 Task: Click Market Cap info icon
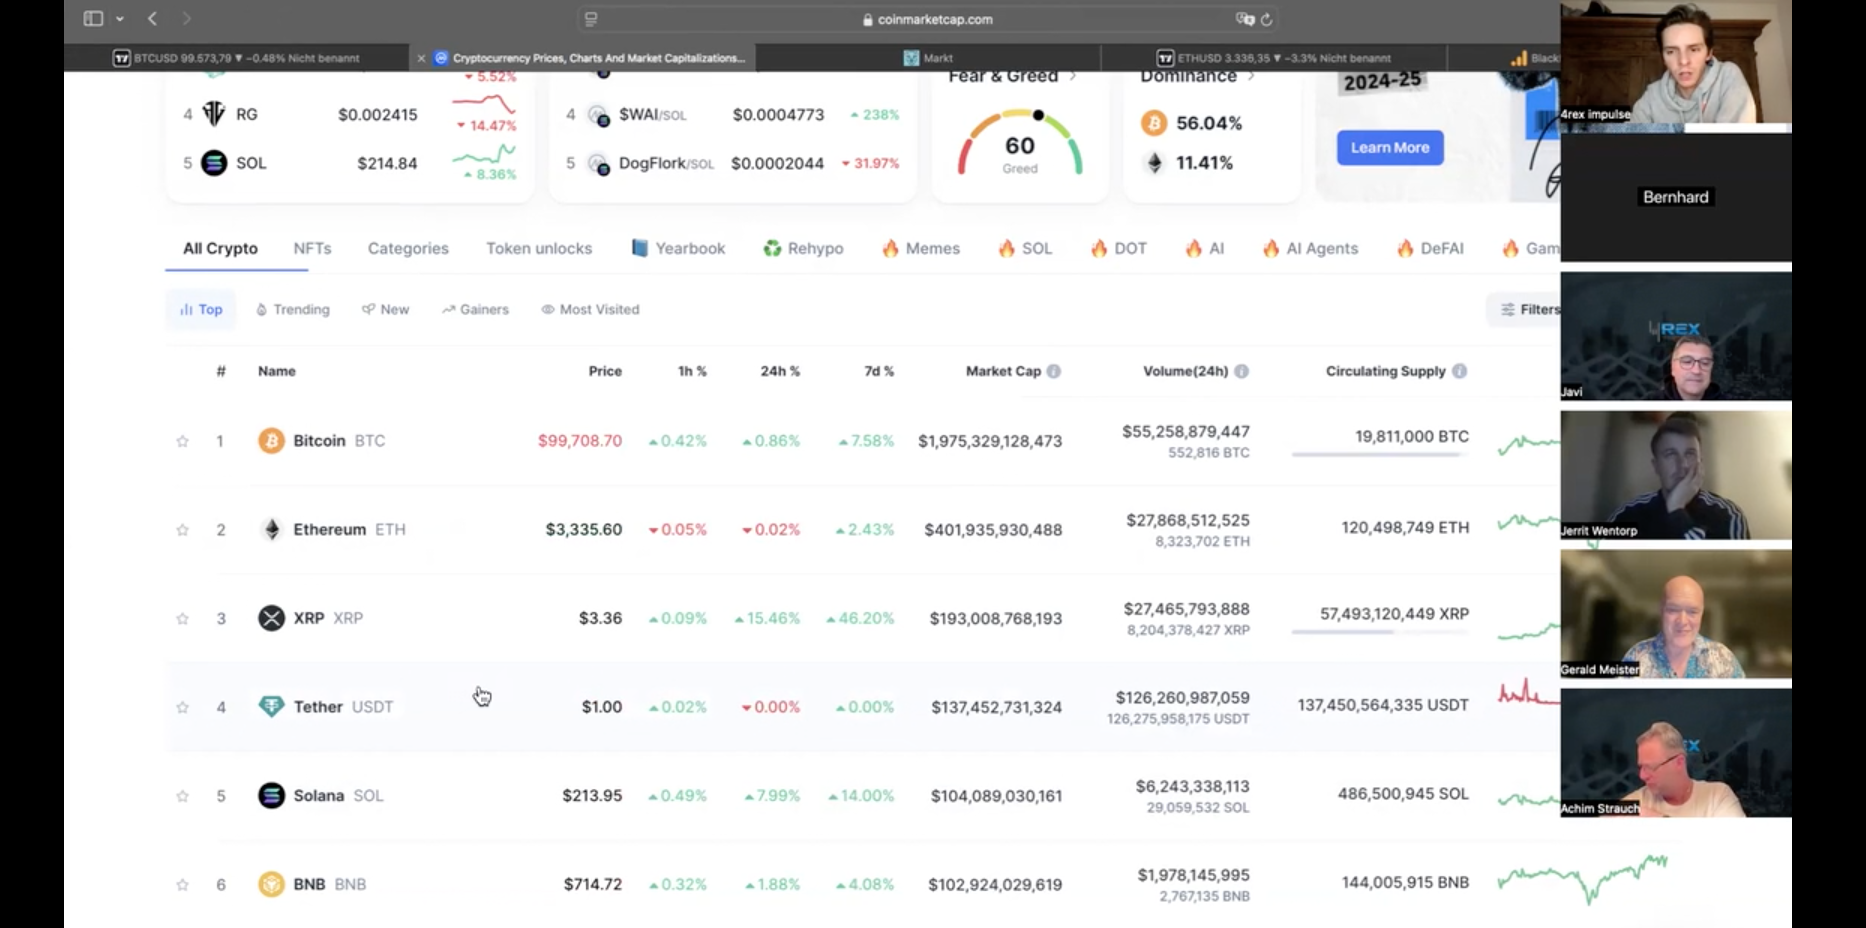1054,371
